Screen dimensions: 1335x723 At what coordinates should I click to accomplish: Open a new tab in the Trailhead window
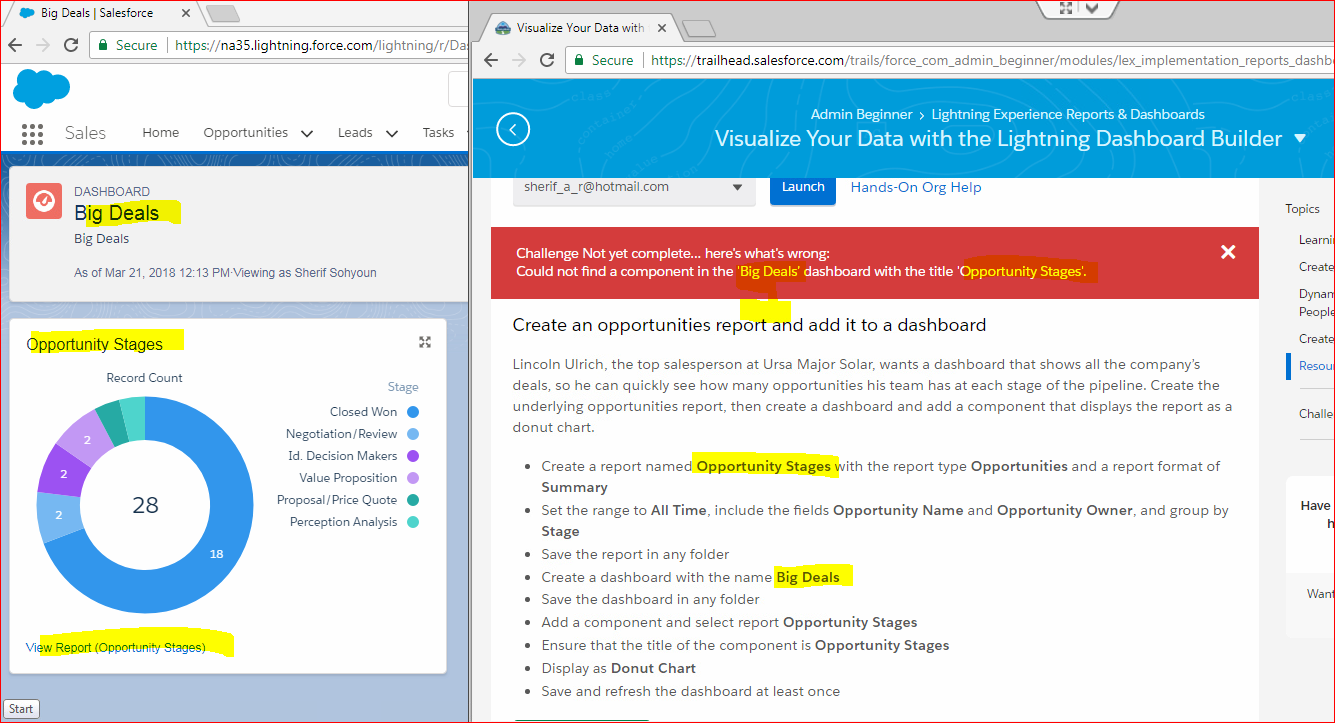click(698, 28)
